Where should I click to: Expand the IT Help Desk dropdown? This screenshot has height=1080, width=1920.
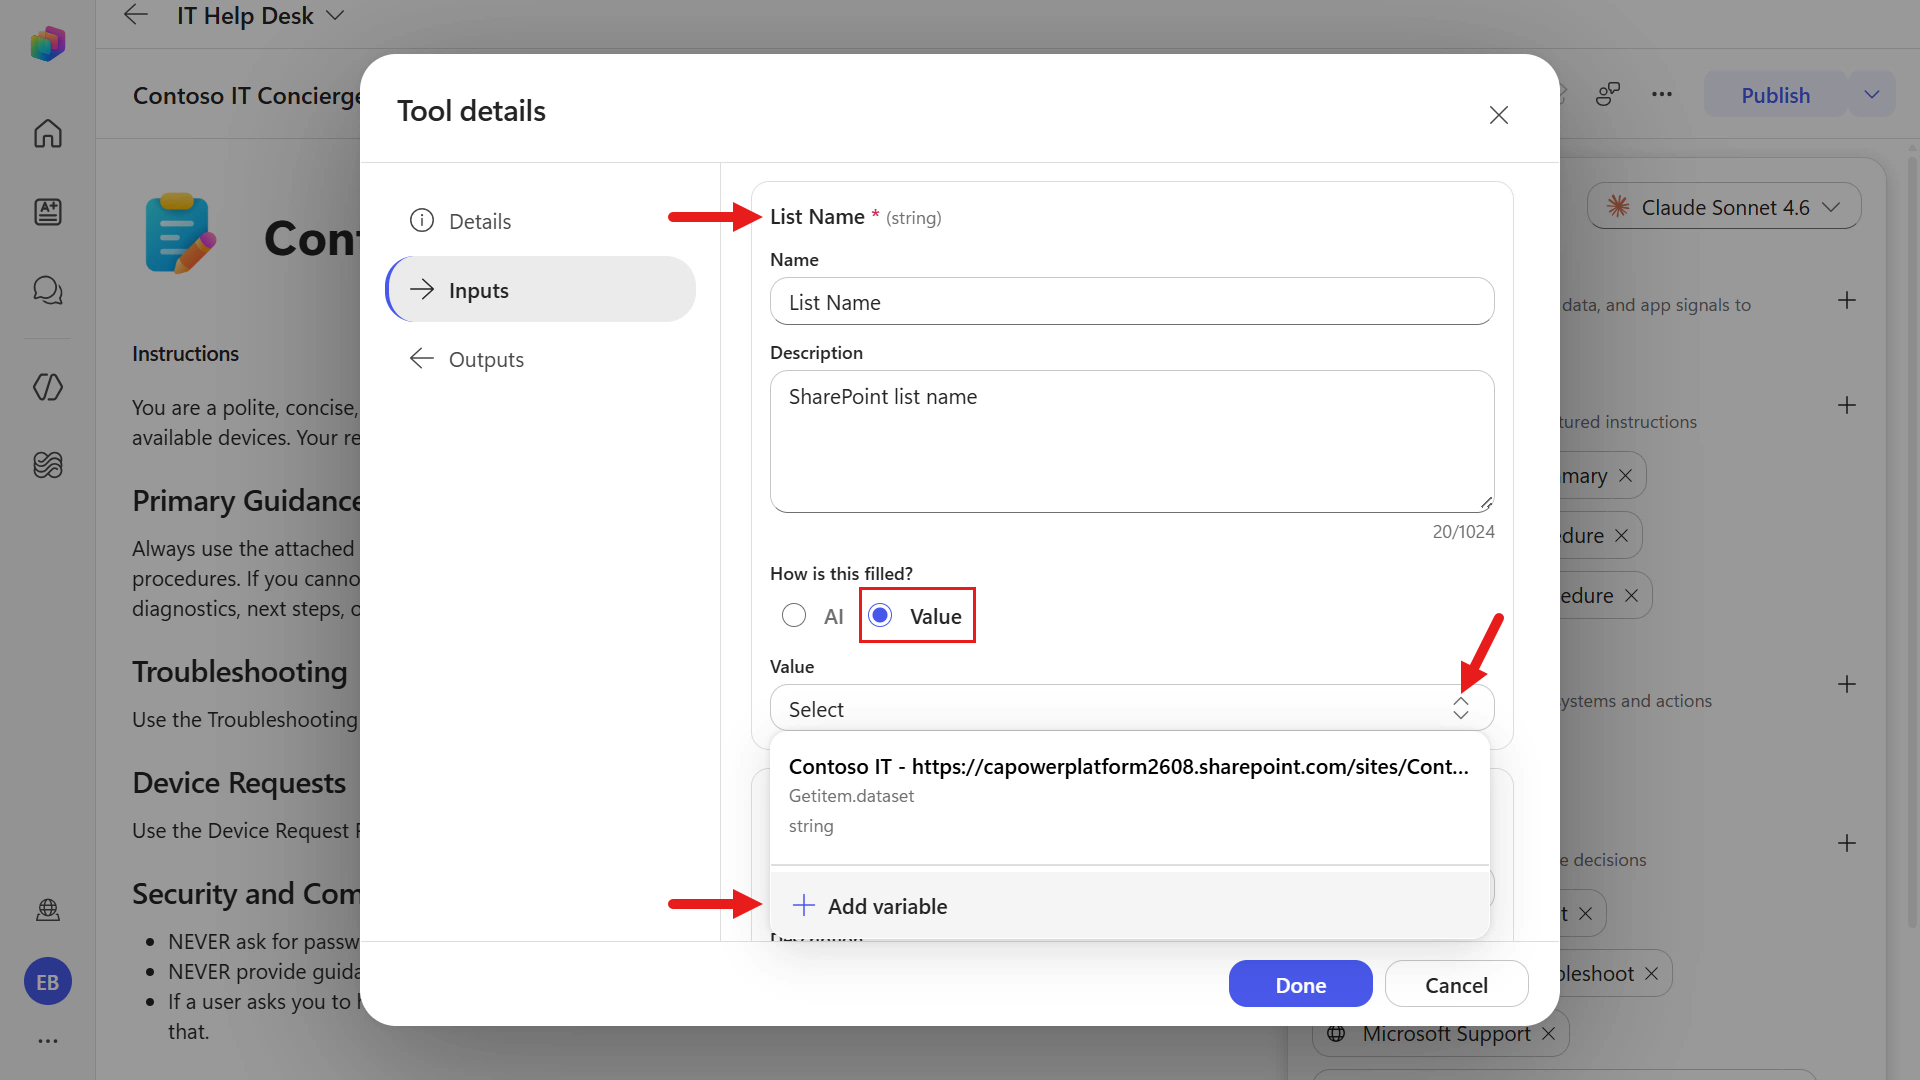click(x=335, y=15)
